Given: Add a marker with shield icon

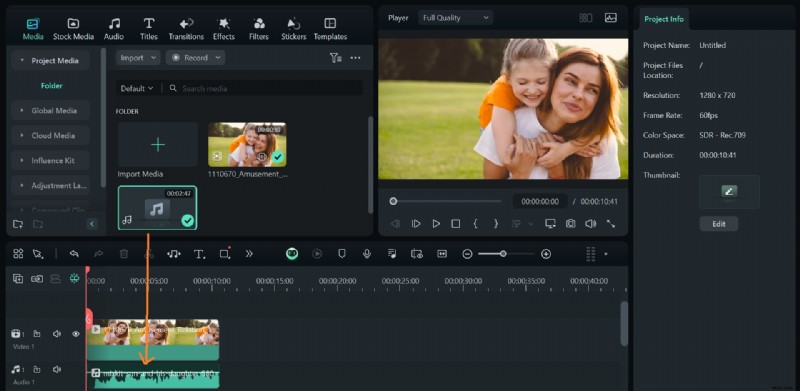Looking at the screenshot, I should [x=342, y=254].
